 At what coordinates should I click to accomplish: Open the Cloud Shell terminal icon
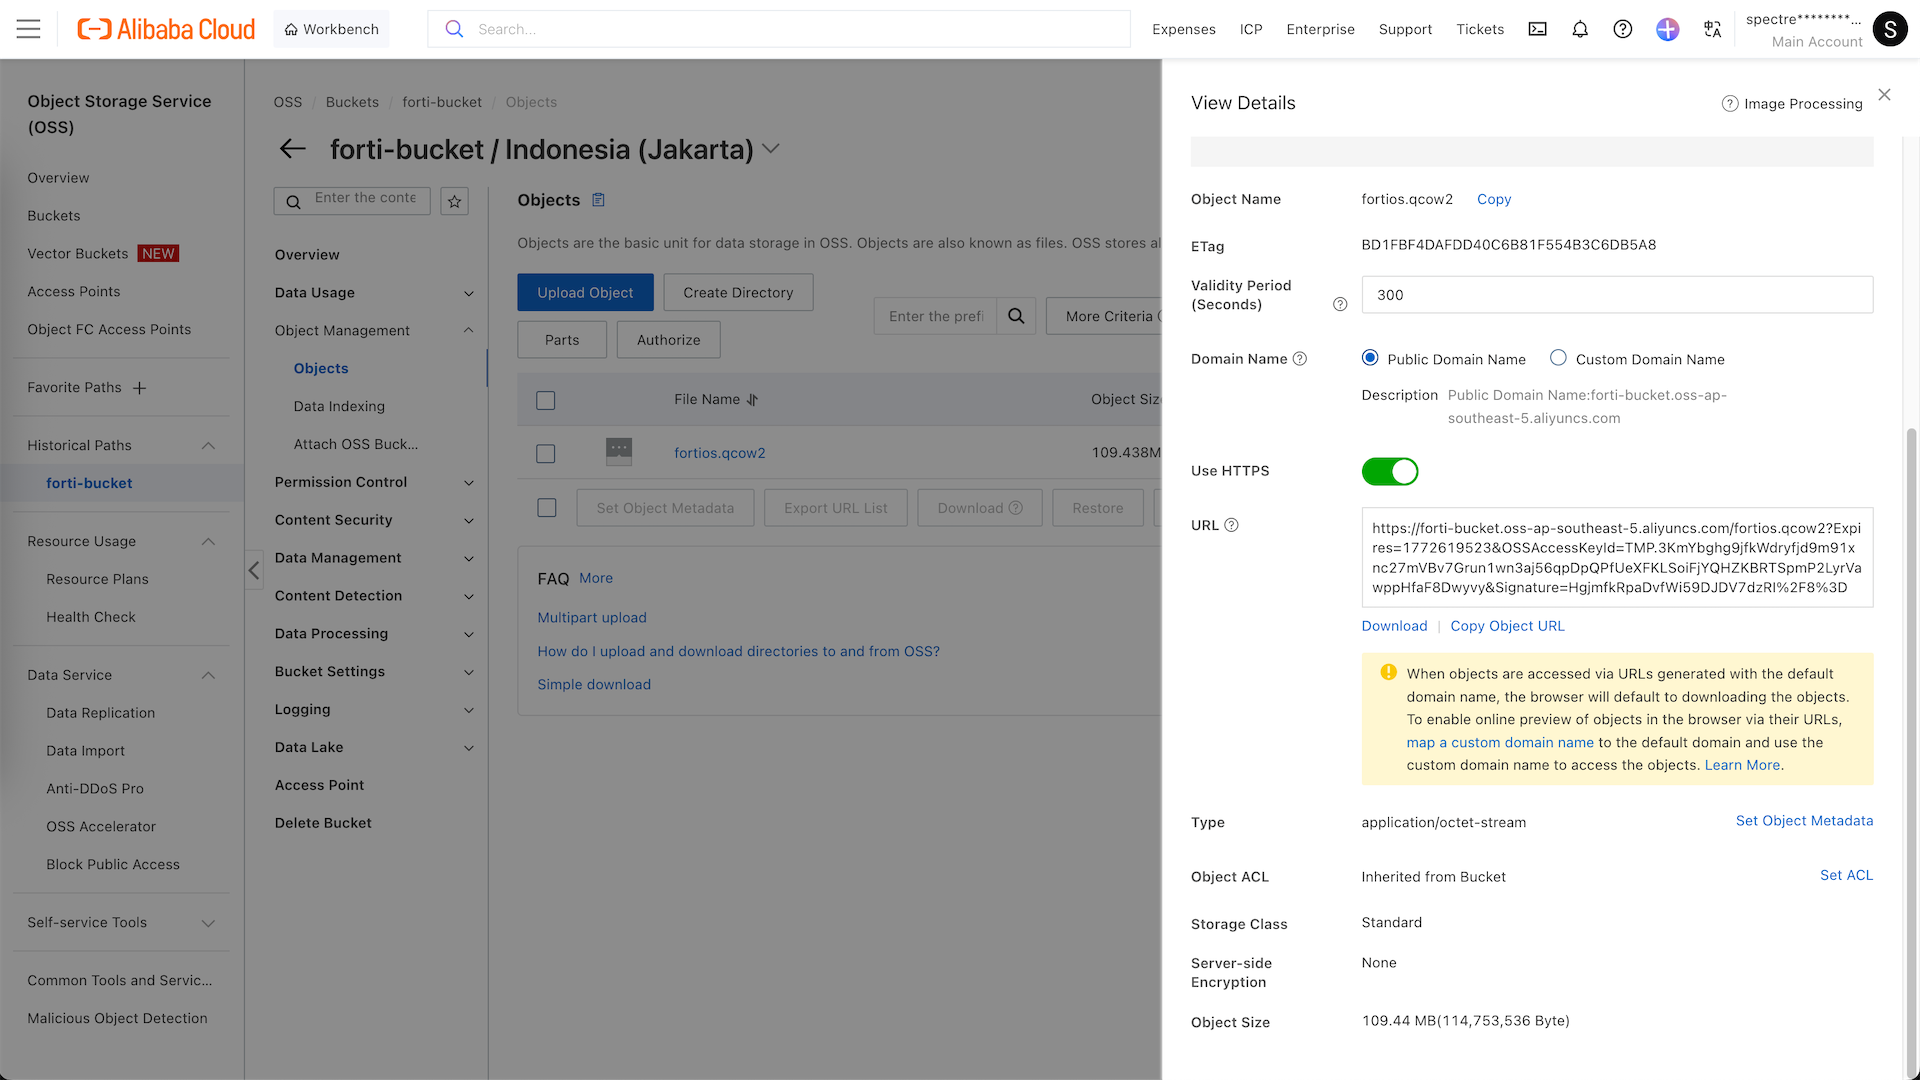(x=1537, y=29)
